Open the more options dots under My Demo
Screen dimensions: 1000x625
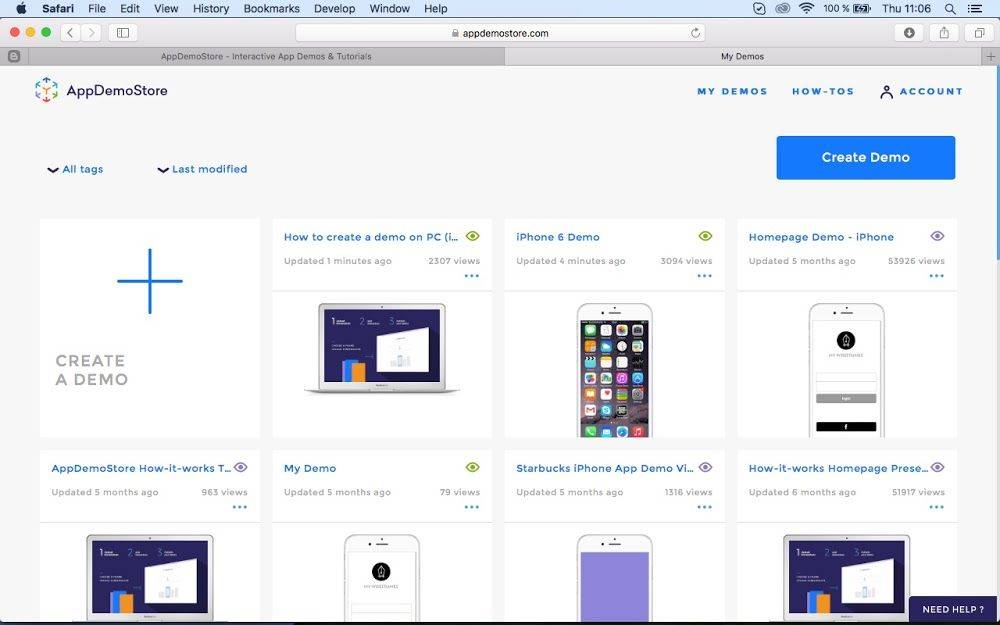471,507
